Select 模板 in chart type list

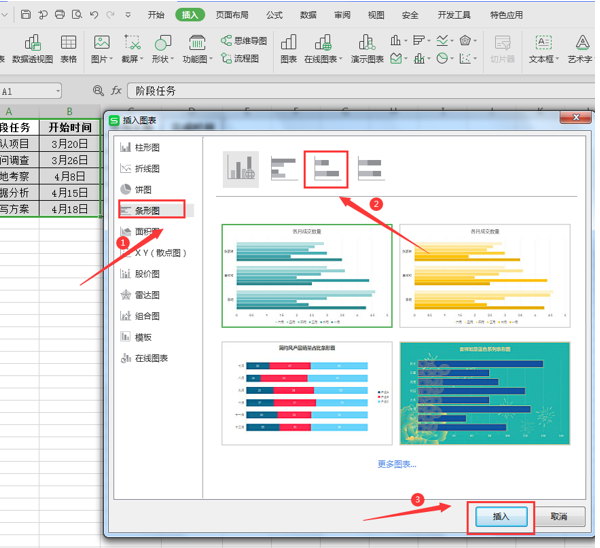(136, 337)
